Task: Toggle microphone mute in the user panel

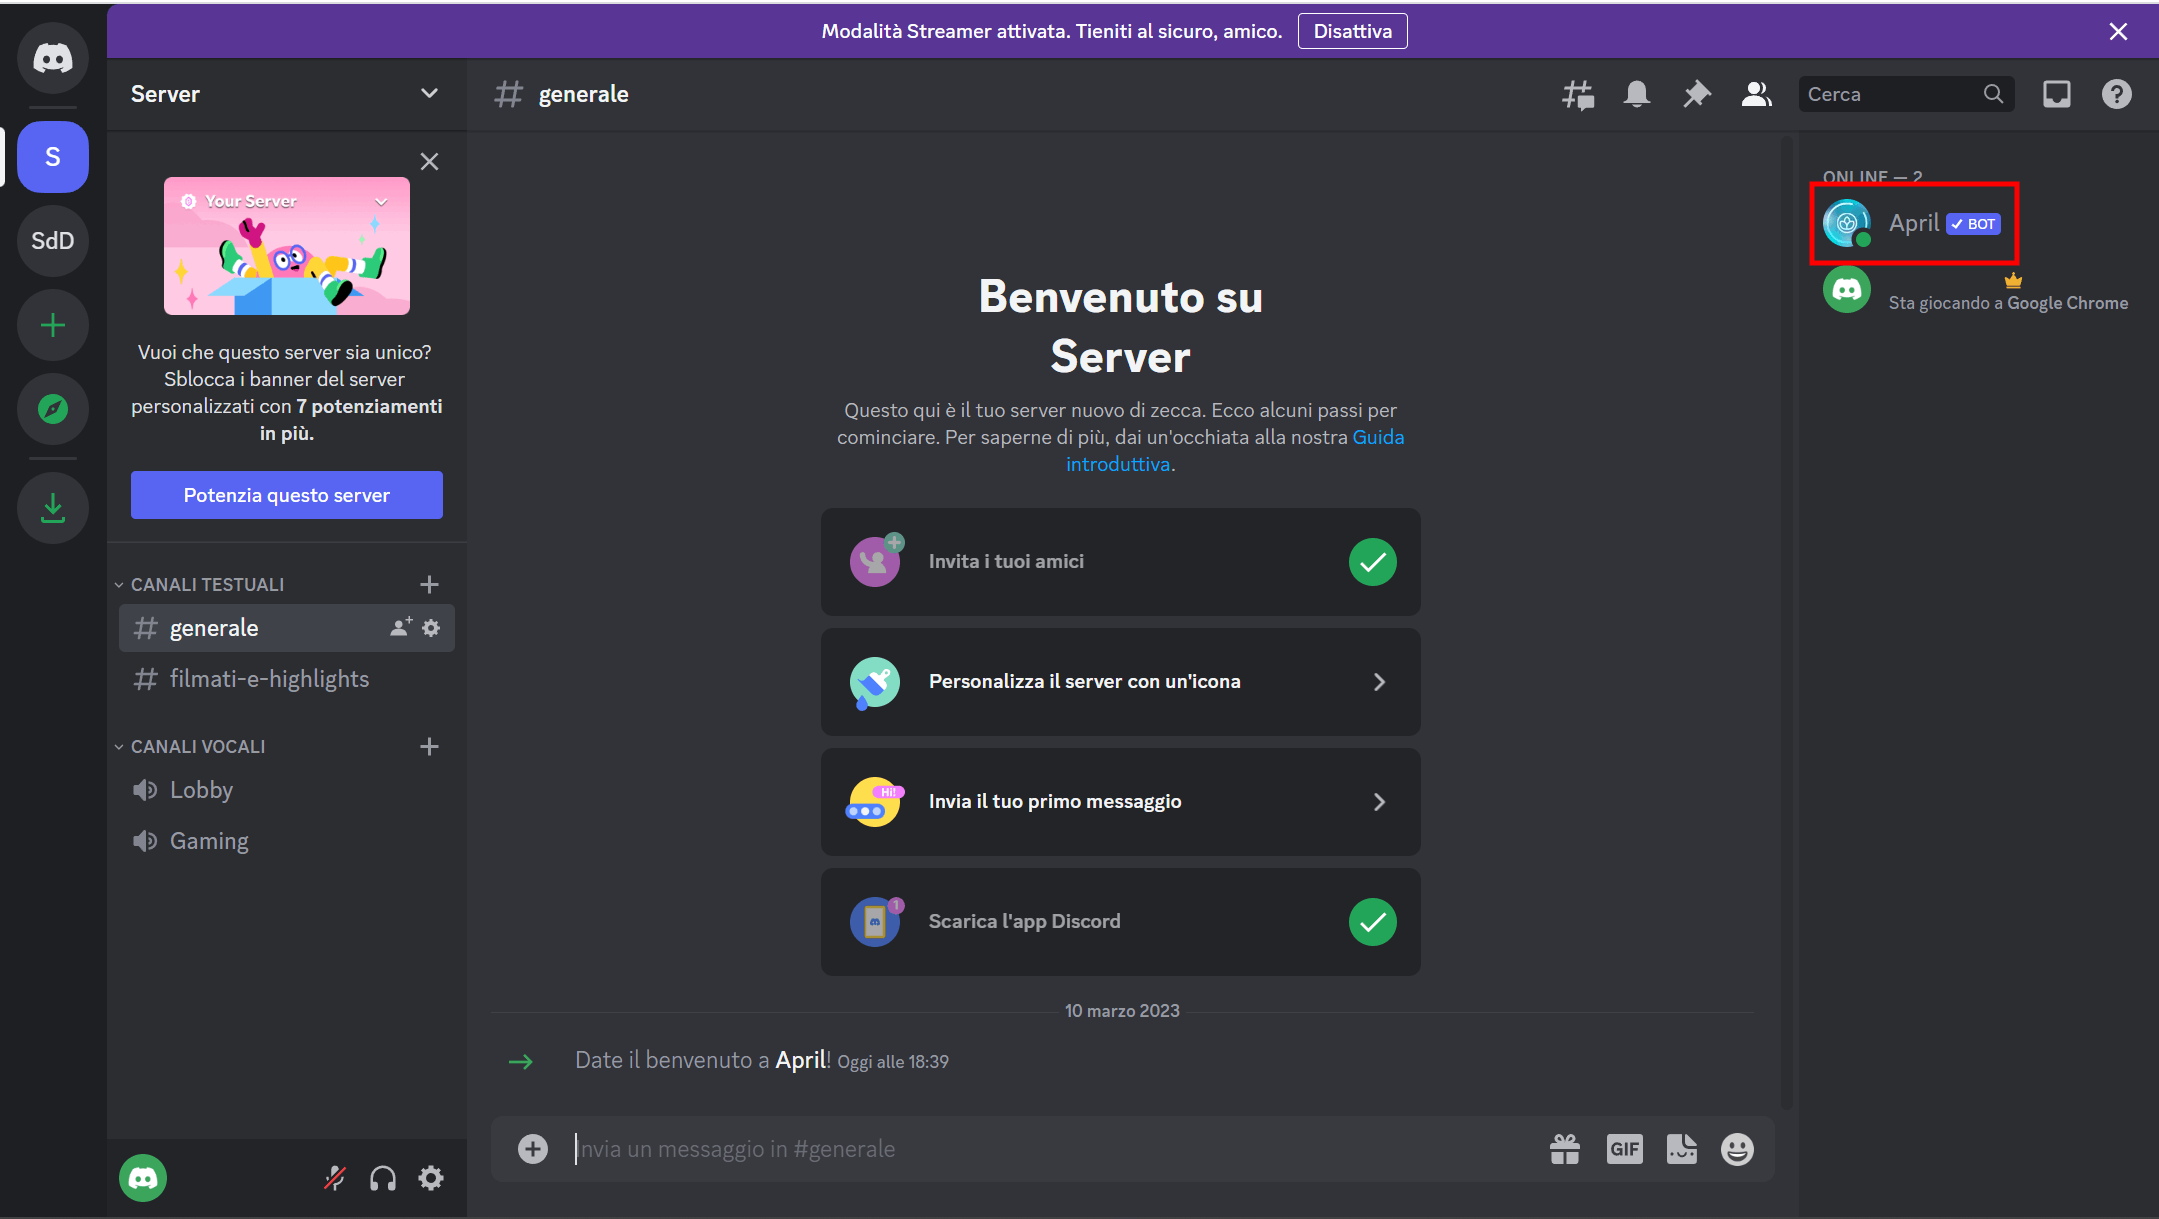Action: coord(335,1178)
